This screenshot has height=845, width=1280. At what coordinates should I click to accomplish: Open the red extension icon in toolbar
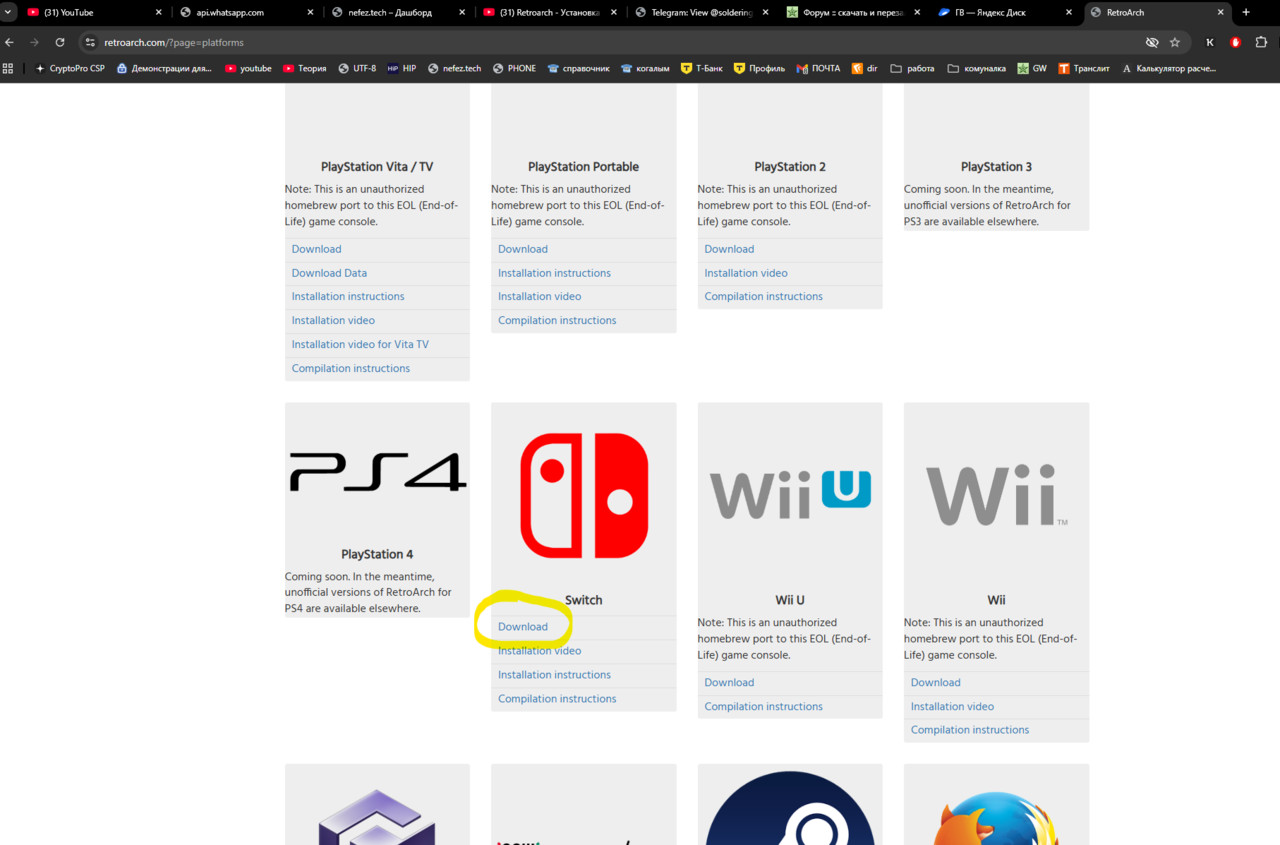tap(1236, 43)
